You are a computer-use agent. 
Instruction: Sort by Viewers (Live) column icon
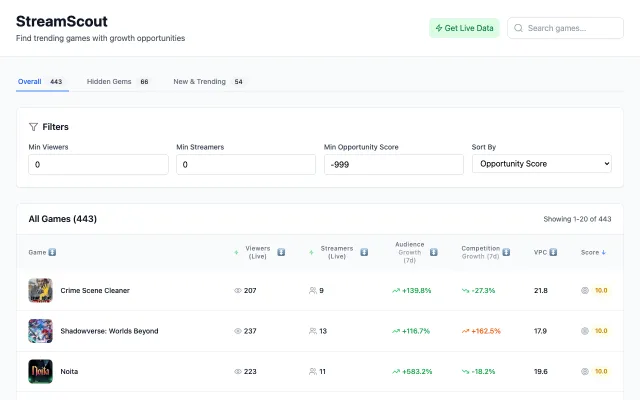[x=281, y=252]
